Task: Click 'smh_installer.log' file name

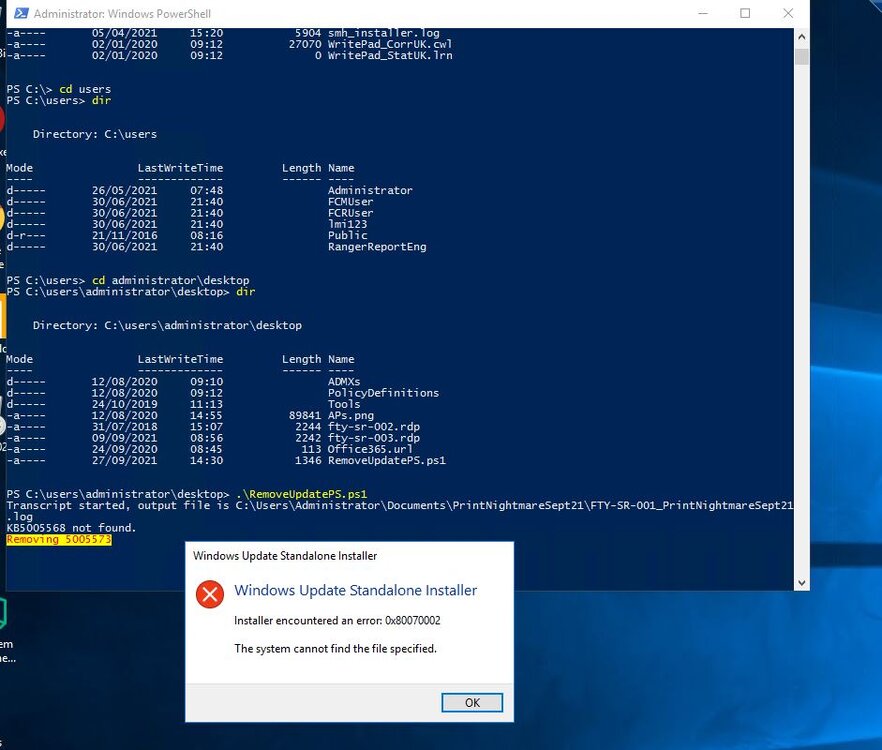Action: pyautogui.click(x=383, y=33)
